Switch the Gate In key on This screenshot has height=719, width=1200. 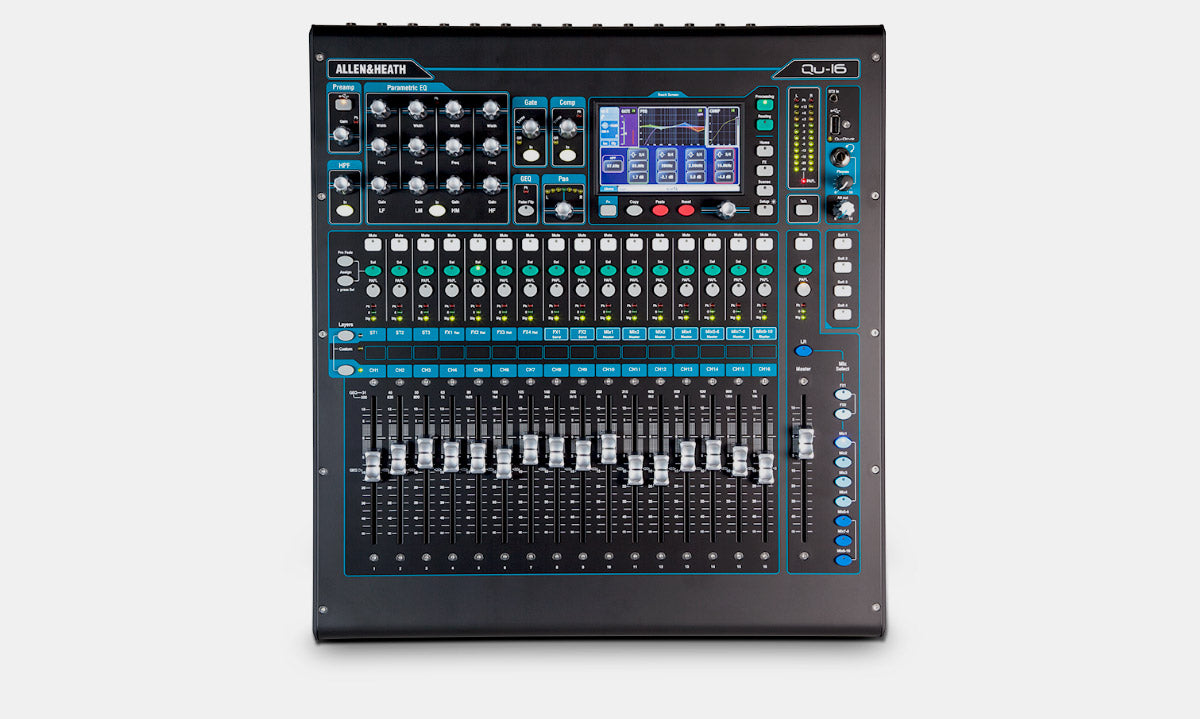(x=529, y=155)
